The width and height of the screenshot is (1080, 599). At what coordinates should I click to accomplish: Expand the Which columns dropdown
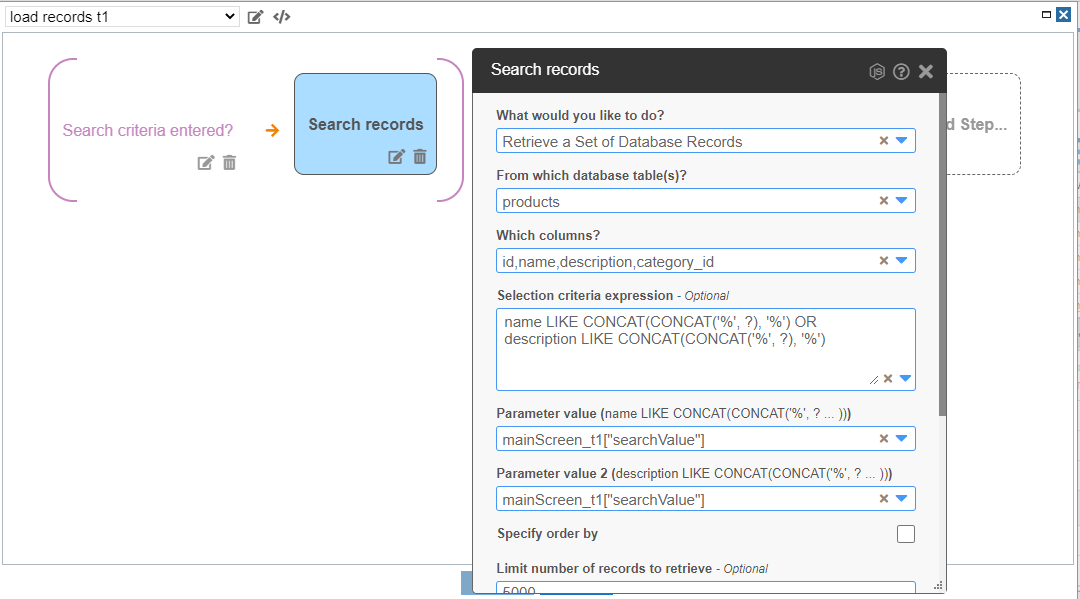point(902,260)
